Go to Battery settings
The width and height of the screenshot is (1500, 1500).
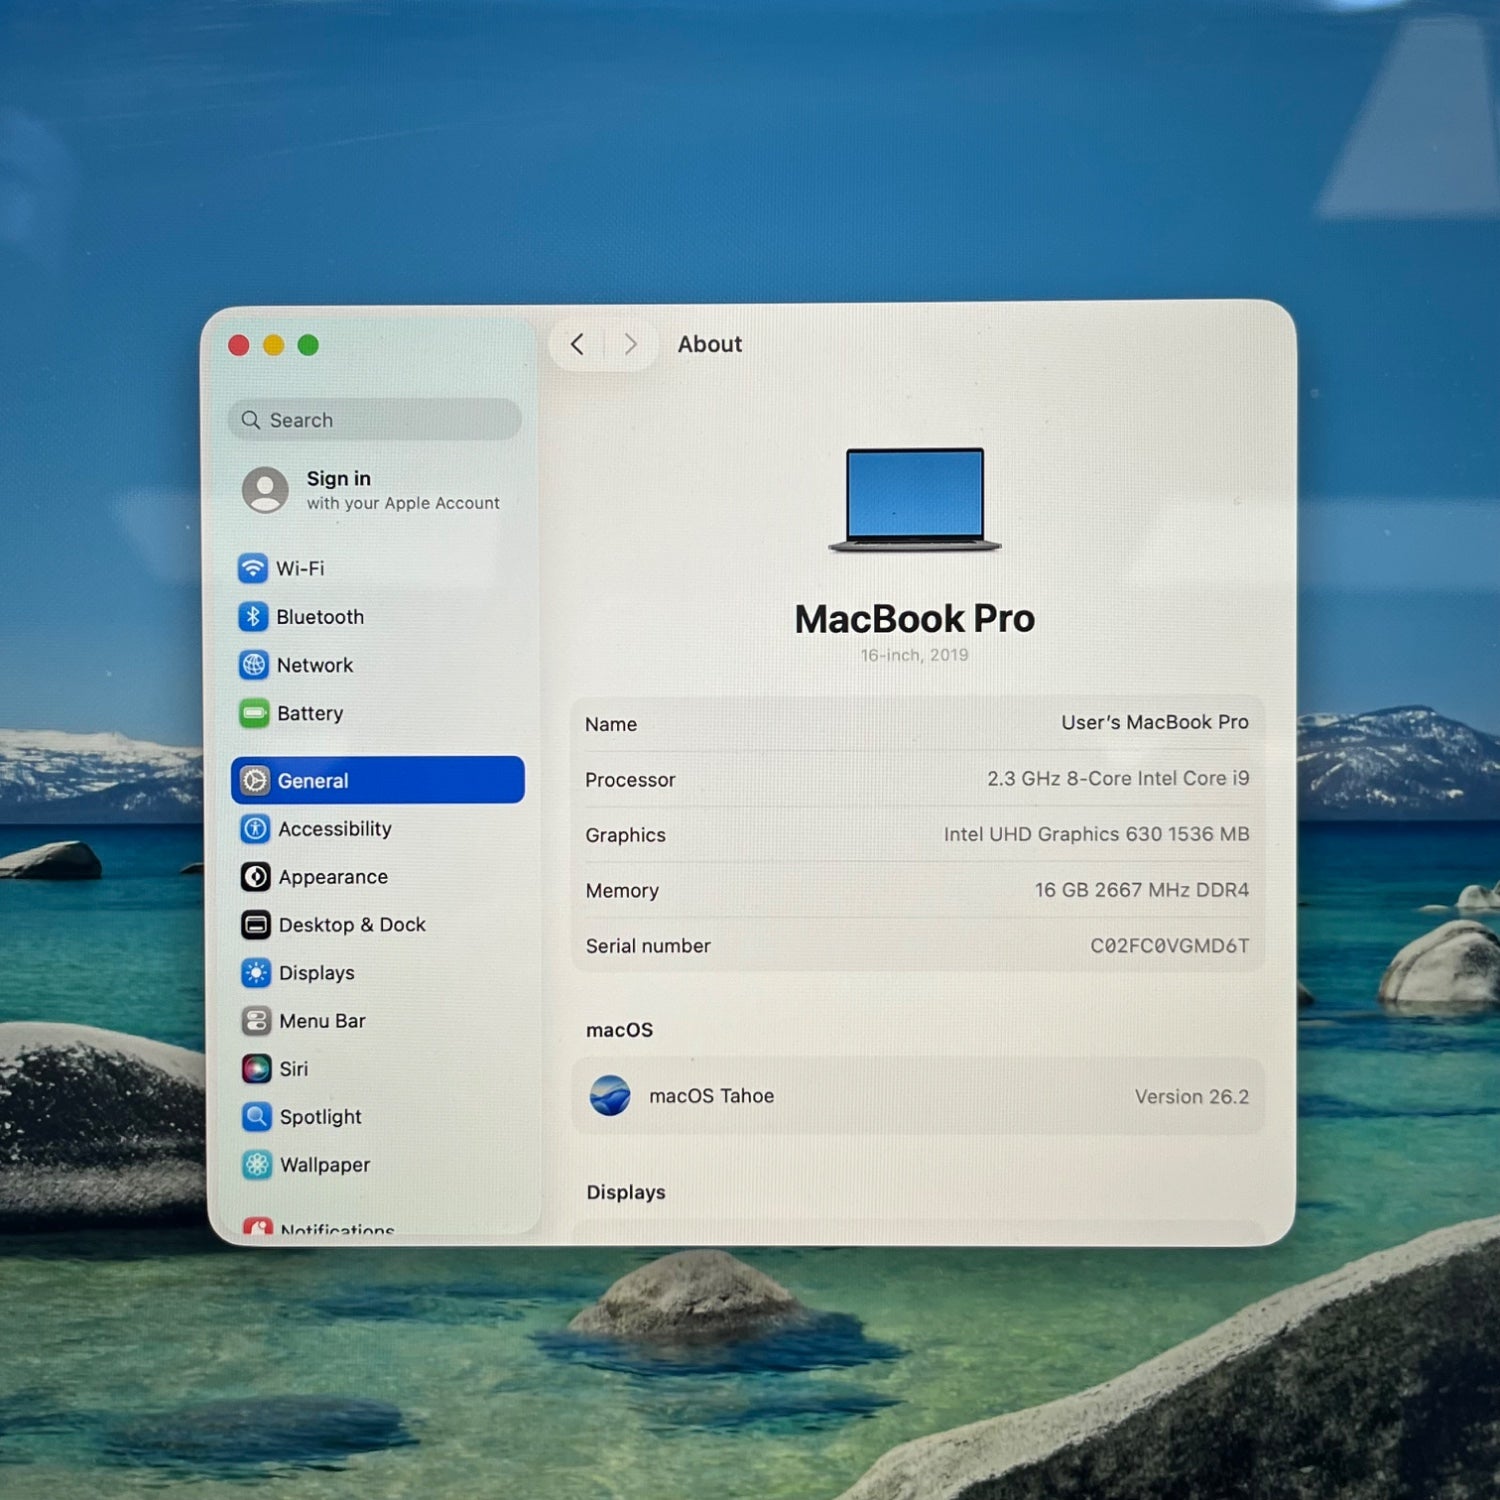291,713
